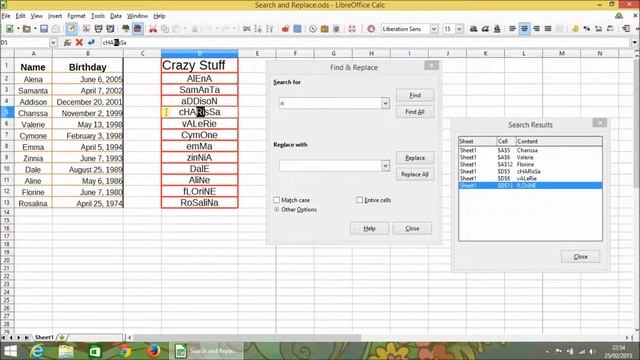Accept cell edit with blue arrow
The image size is (640, 360).
[x=91, y=42]
